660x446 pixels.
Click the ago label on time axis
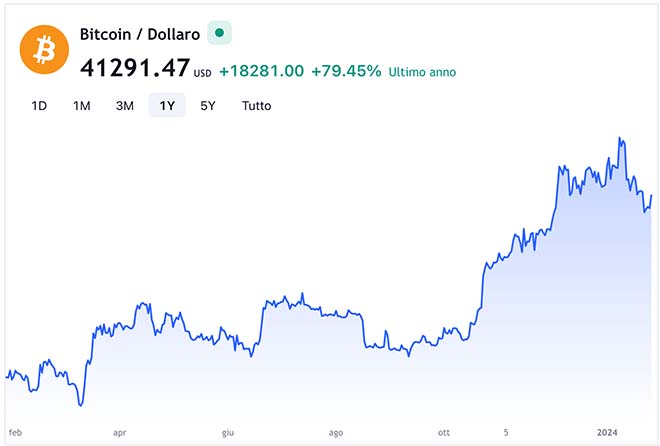pyautogui.click(x=335, y=433)
